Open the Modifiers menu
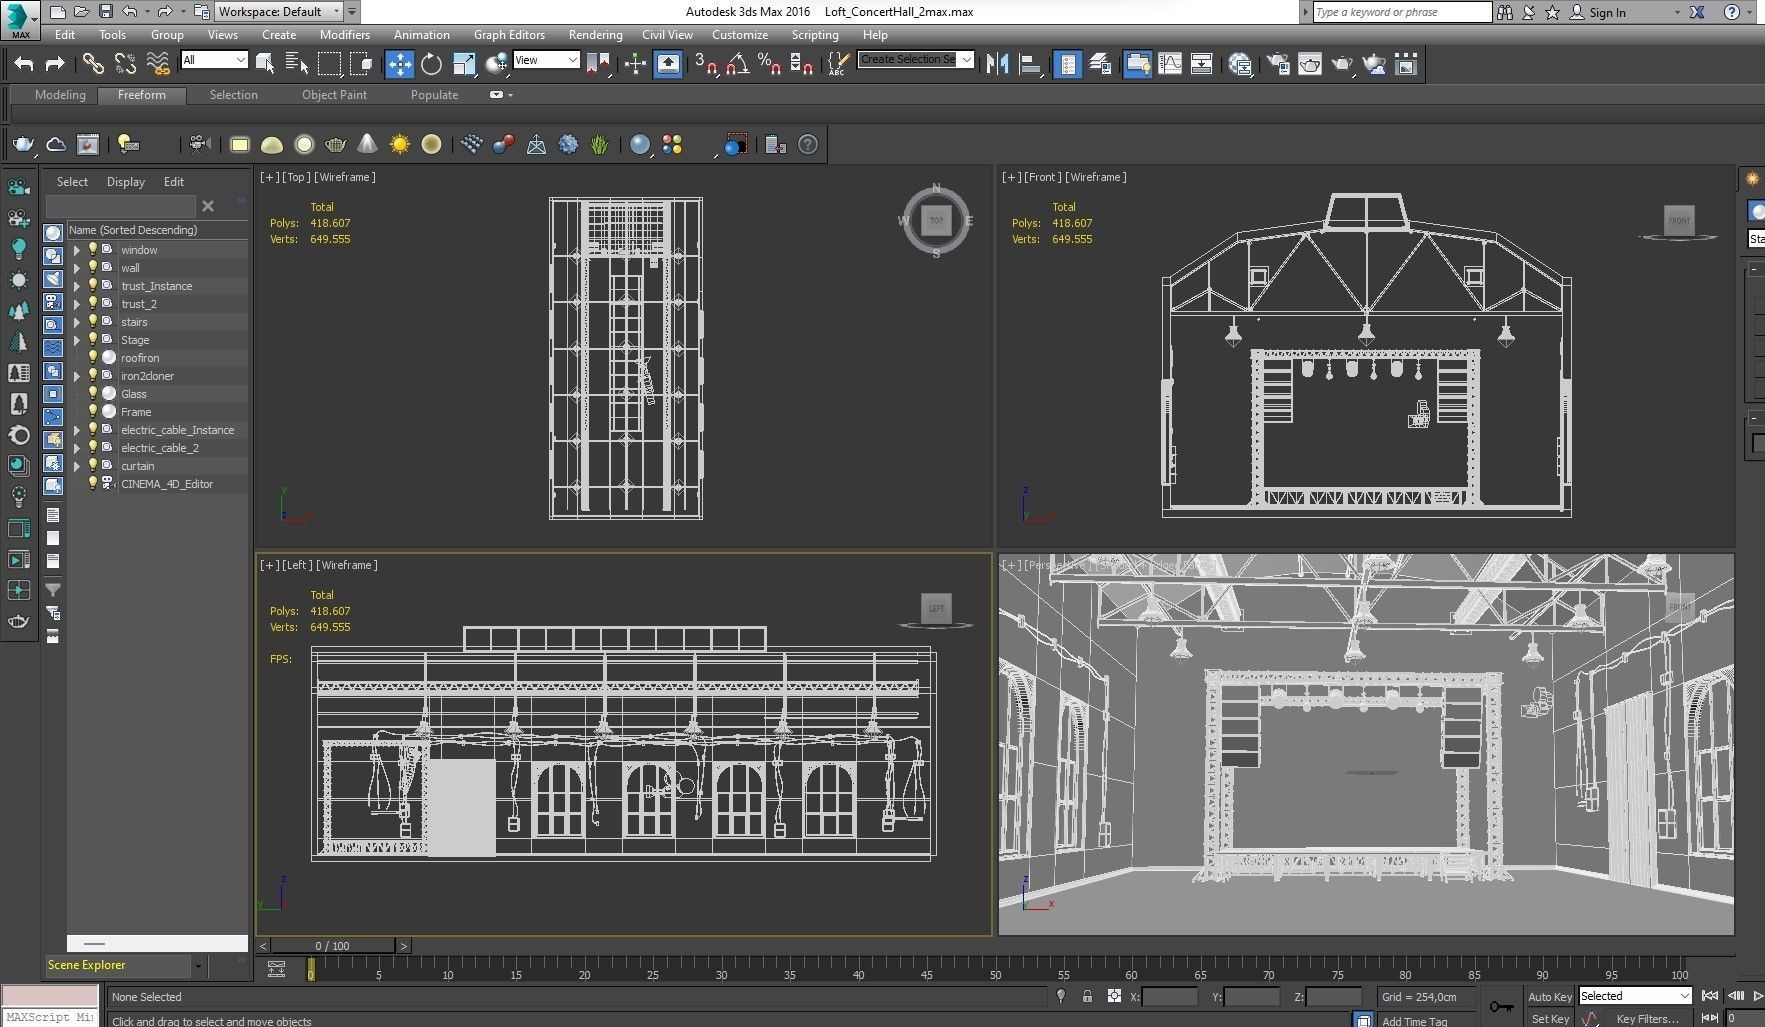1765x1027 pixels. [x=345, y=34]
